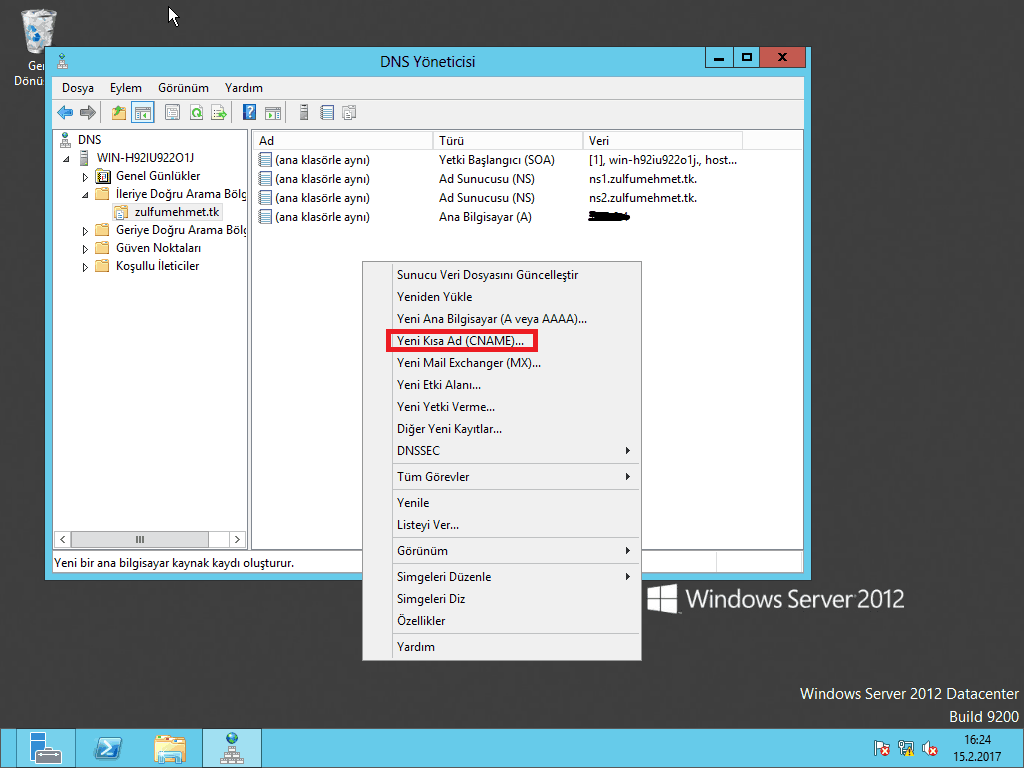Click network status tray icon
The height and width of the screenshot is (768, 1024).
[x=906, y=748]
